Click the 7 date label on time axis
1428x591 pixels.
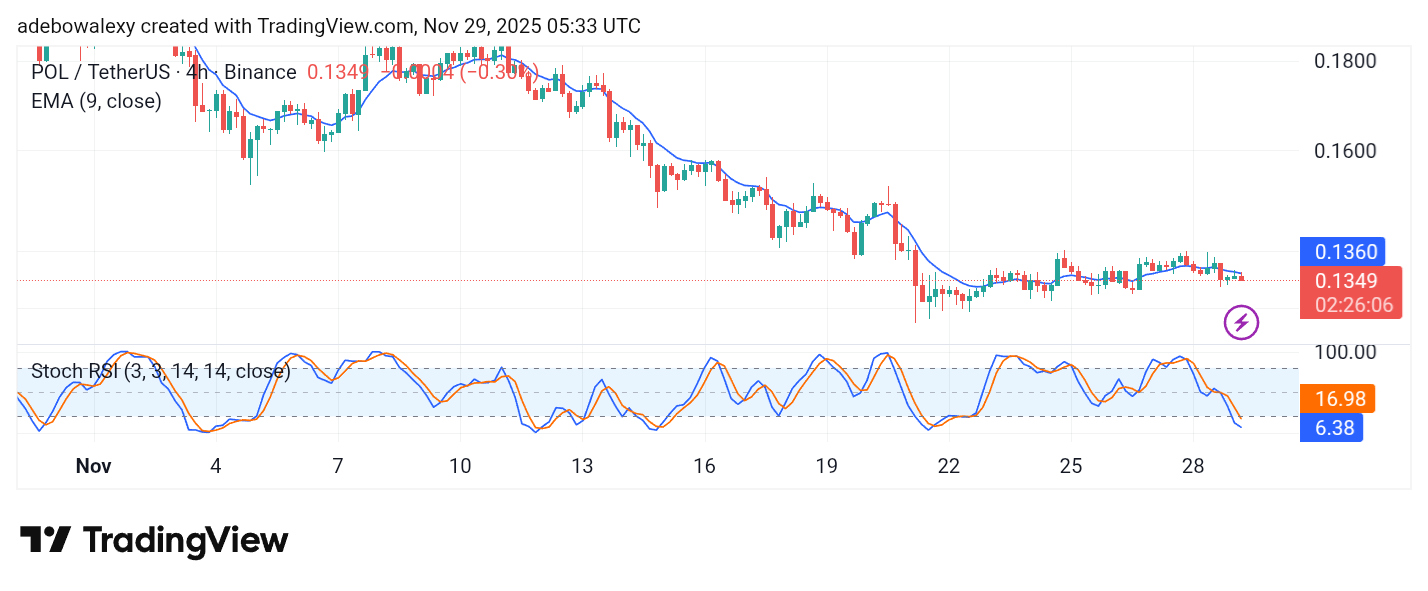pos(338,466)
